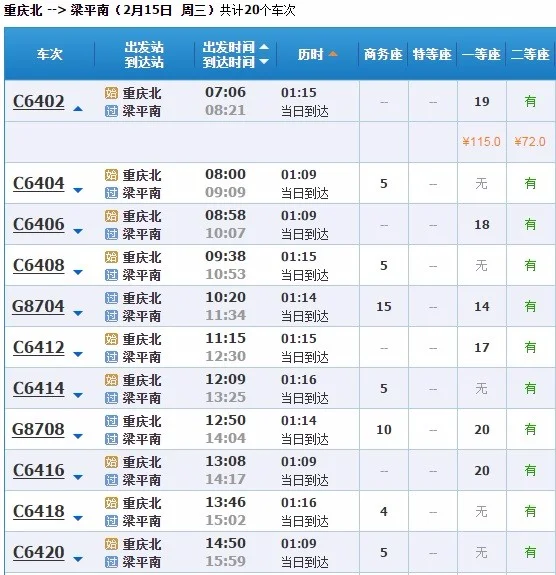
Task: Click origin-station 始 icon for C6420
Action: pyautogui.click(x=111, y=544)
